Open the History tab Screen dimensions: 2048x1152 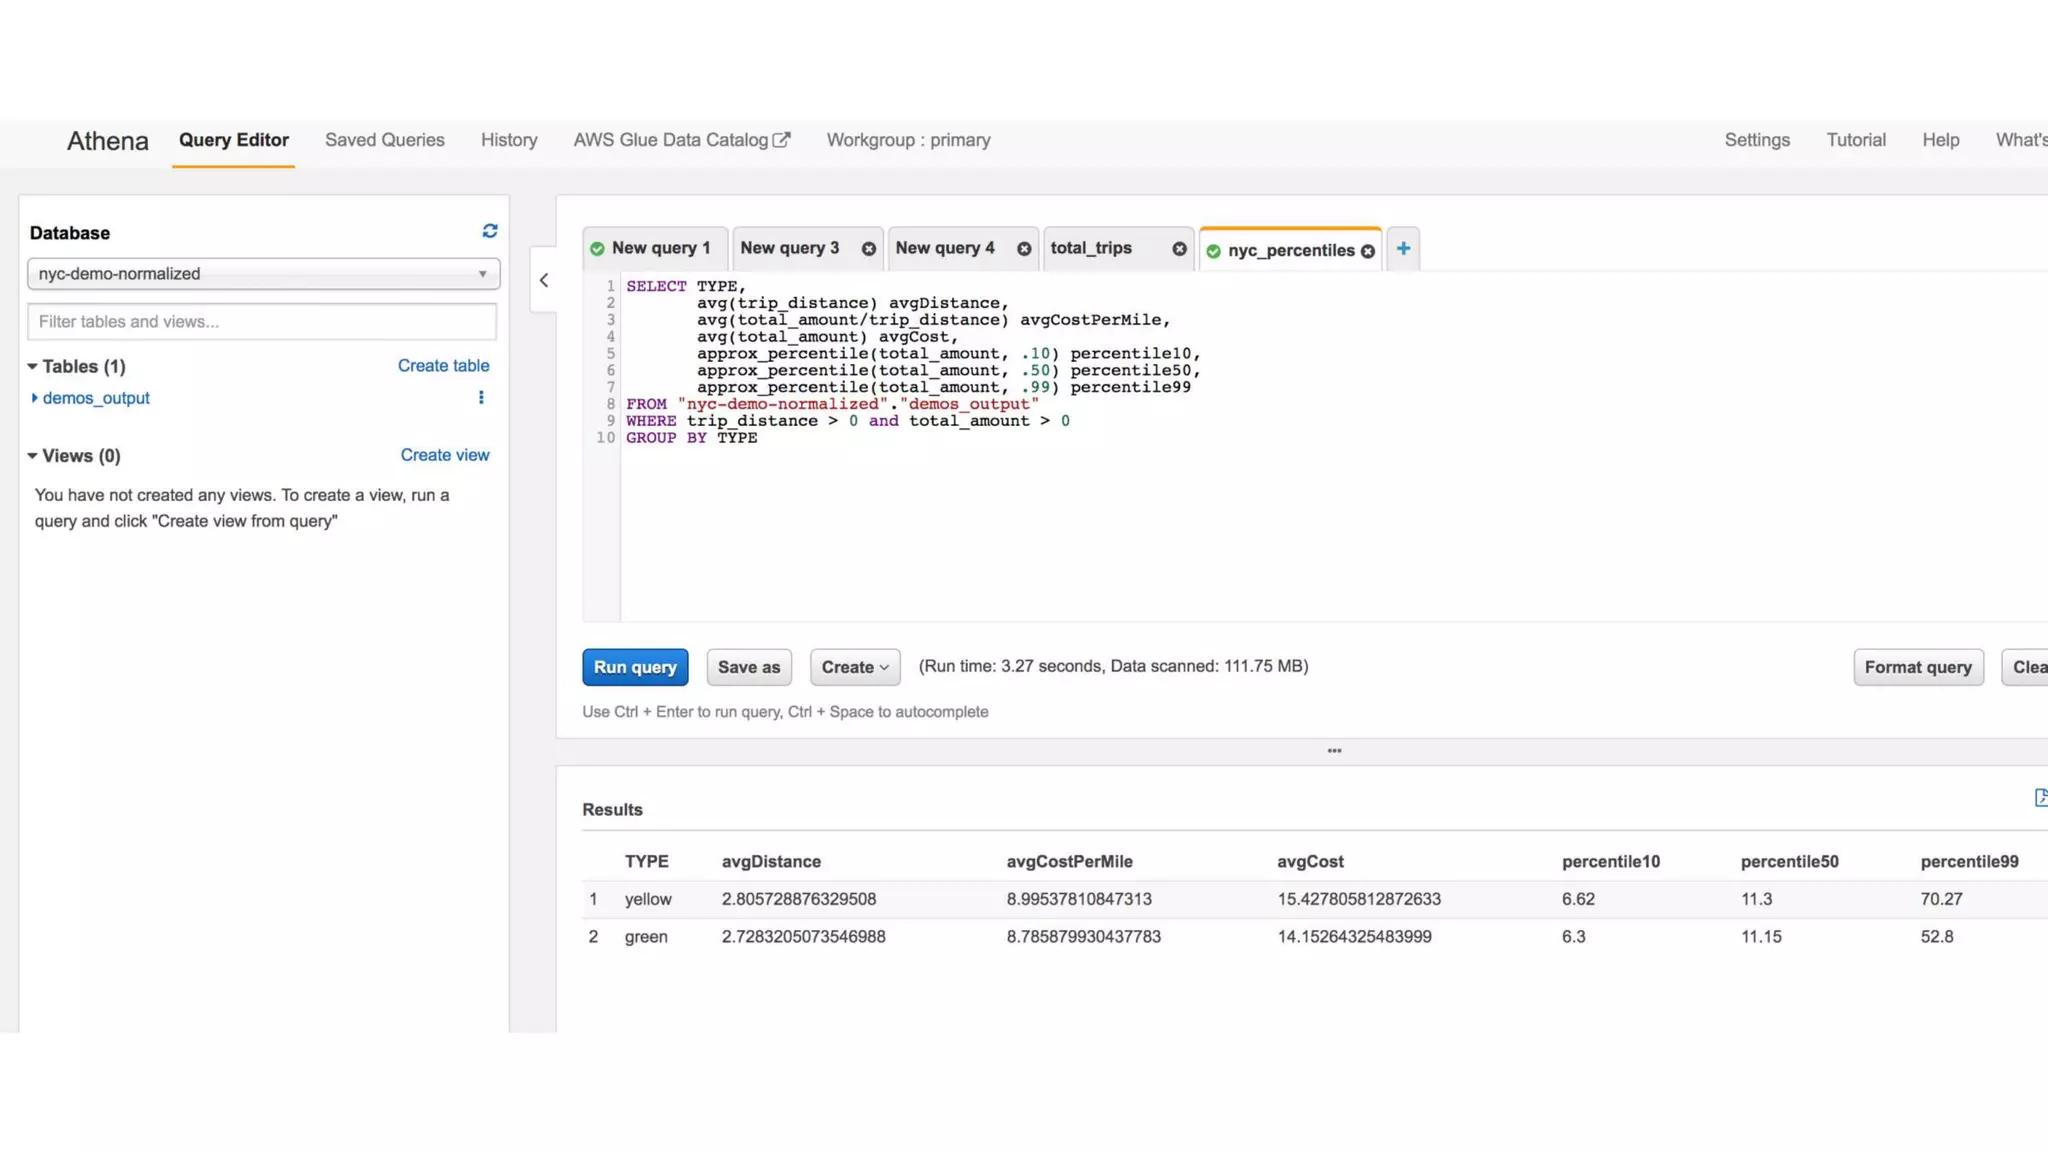509,140
